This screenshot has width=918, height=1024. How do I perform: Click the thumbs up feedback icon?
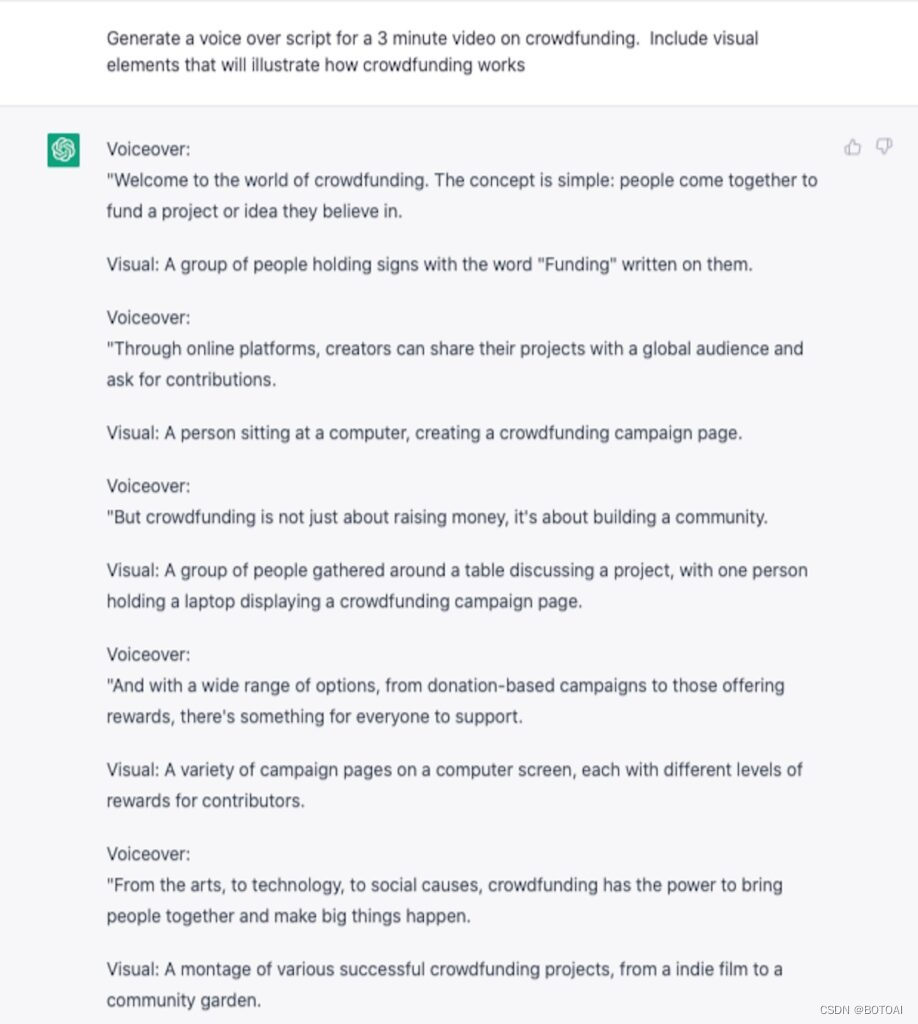click(x=852, y=148)
